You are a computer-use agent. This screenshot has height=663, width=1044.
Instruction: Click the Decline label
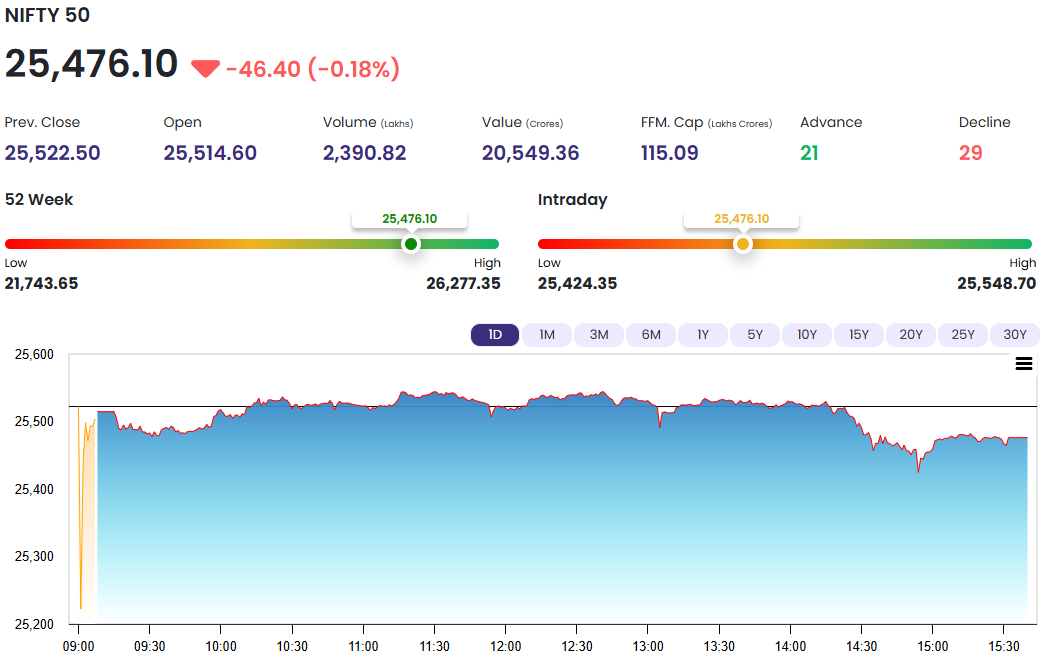click(x=985, y=122)
